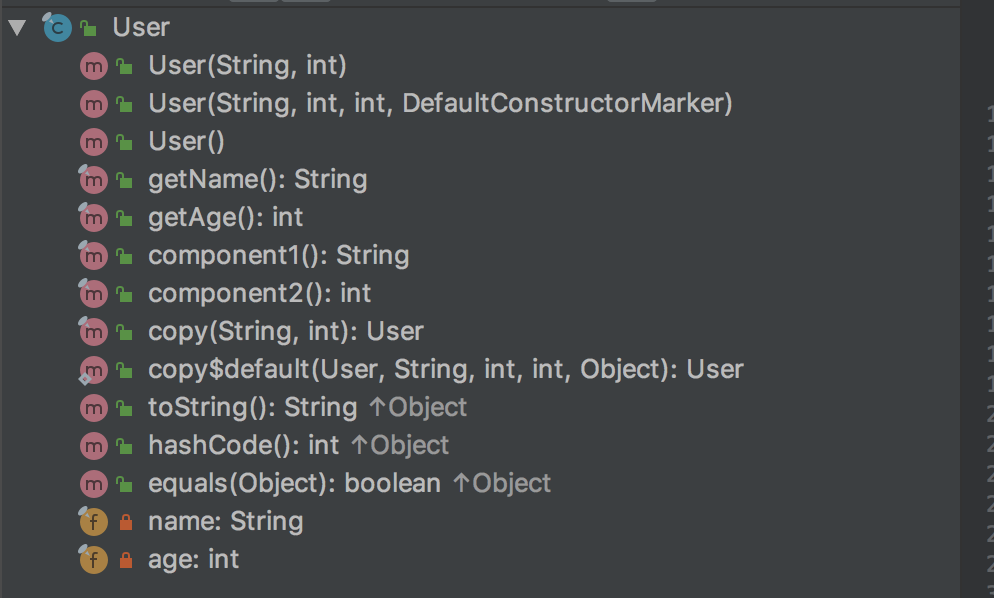Screen dimensions: 994x598
Task: Click the private lock icon beside name
Action: click(x=125, y=522)
